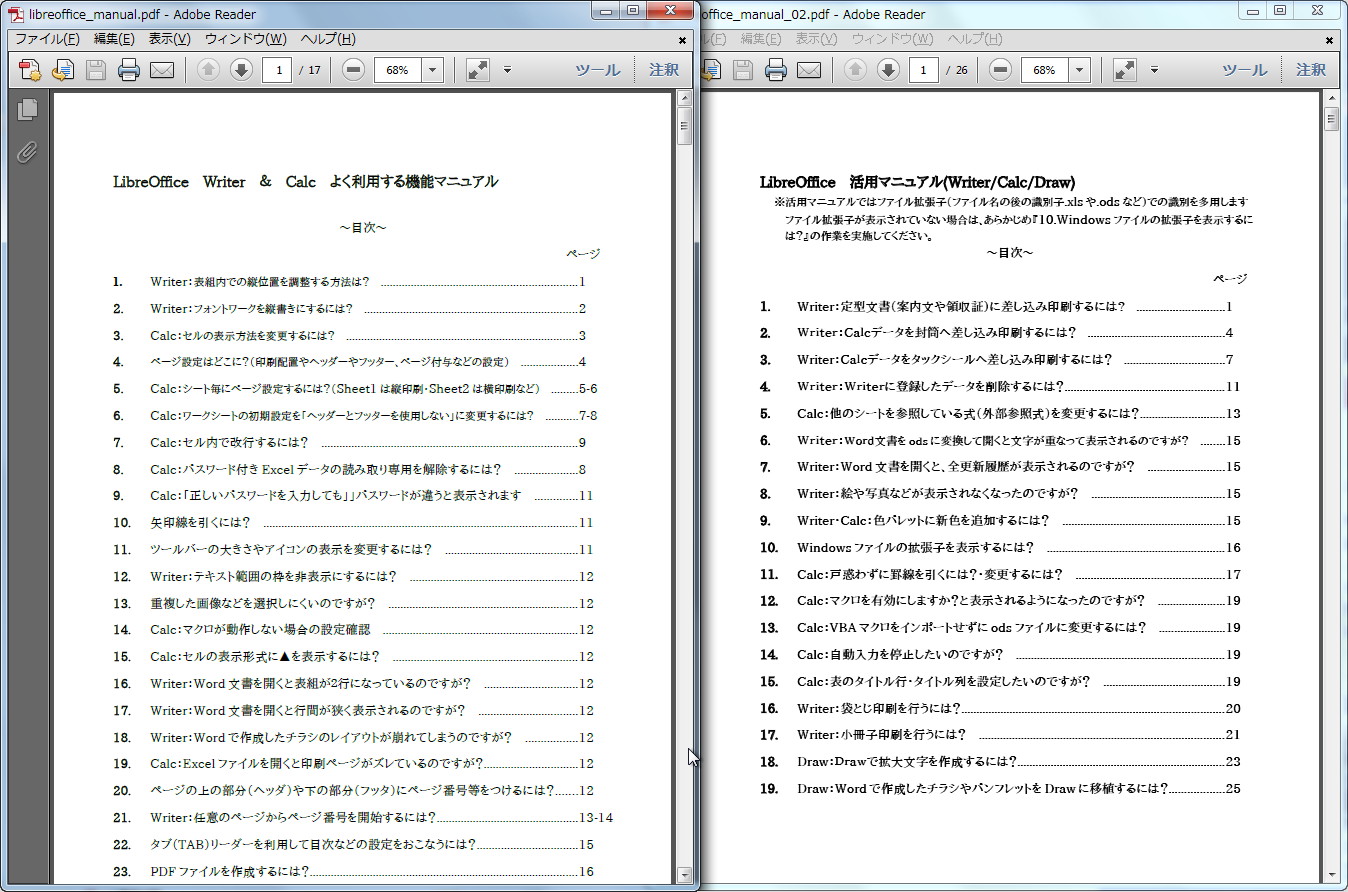The width and height of the screenshot is (1348, 892).
Task: Open the ツール panel
Action: tap(598, 69)
